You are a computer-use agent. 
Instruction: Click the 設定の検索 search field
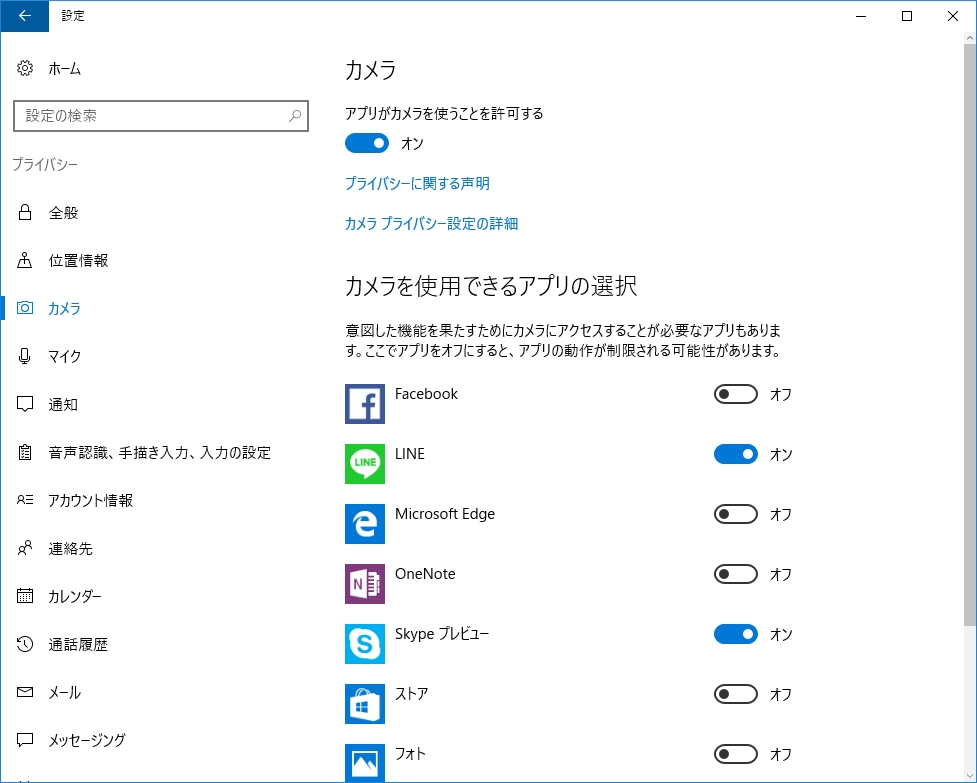pos(160,116)
